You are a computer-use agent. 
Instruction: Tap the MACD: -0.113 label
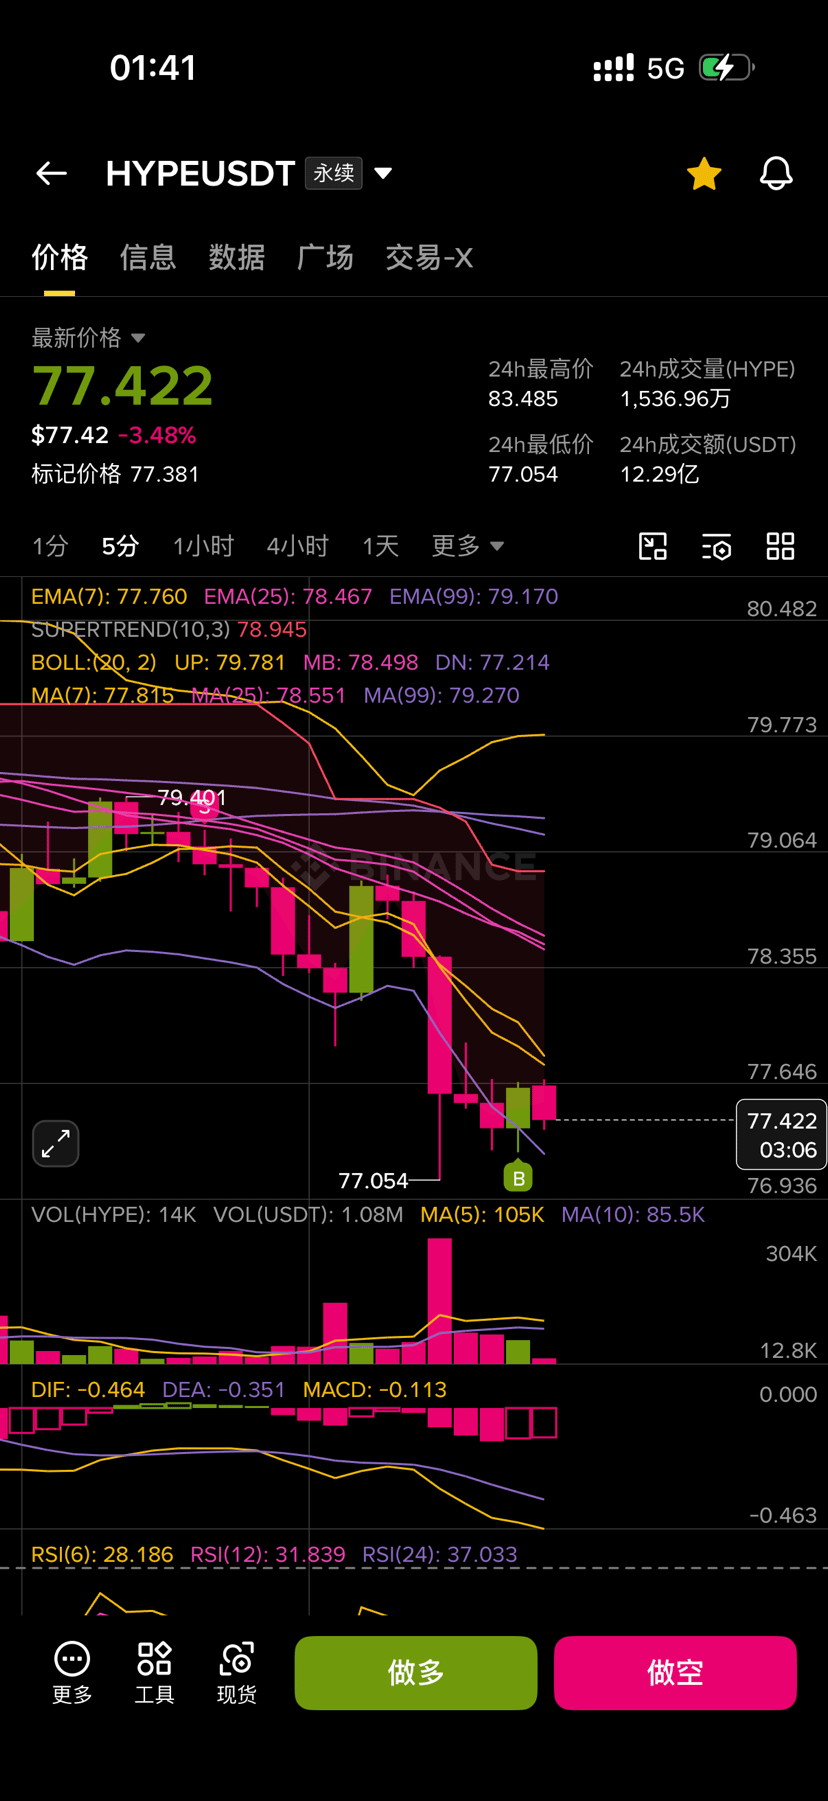[375, 1390]
